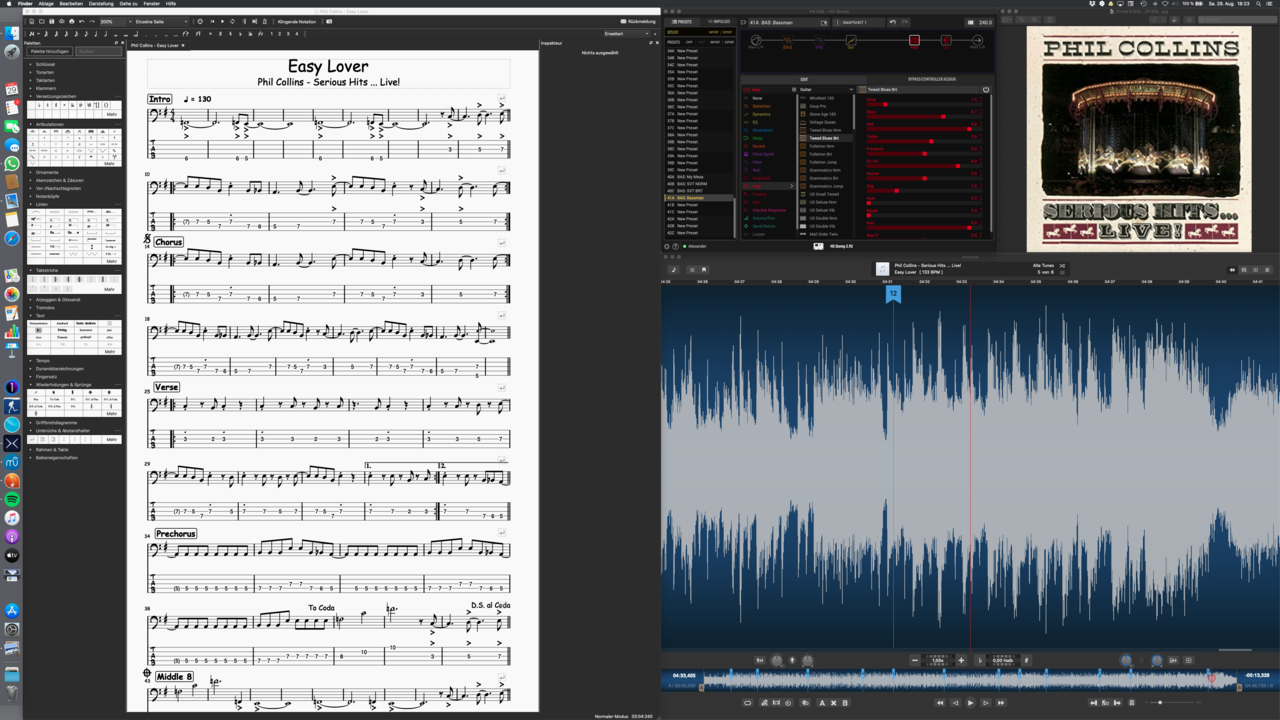Expand the Dynamikbezeichnungen palette

pyautogui.click(x=59, y=368)
